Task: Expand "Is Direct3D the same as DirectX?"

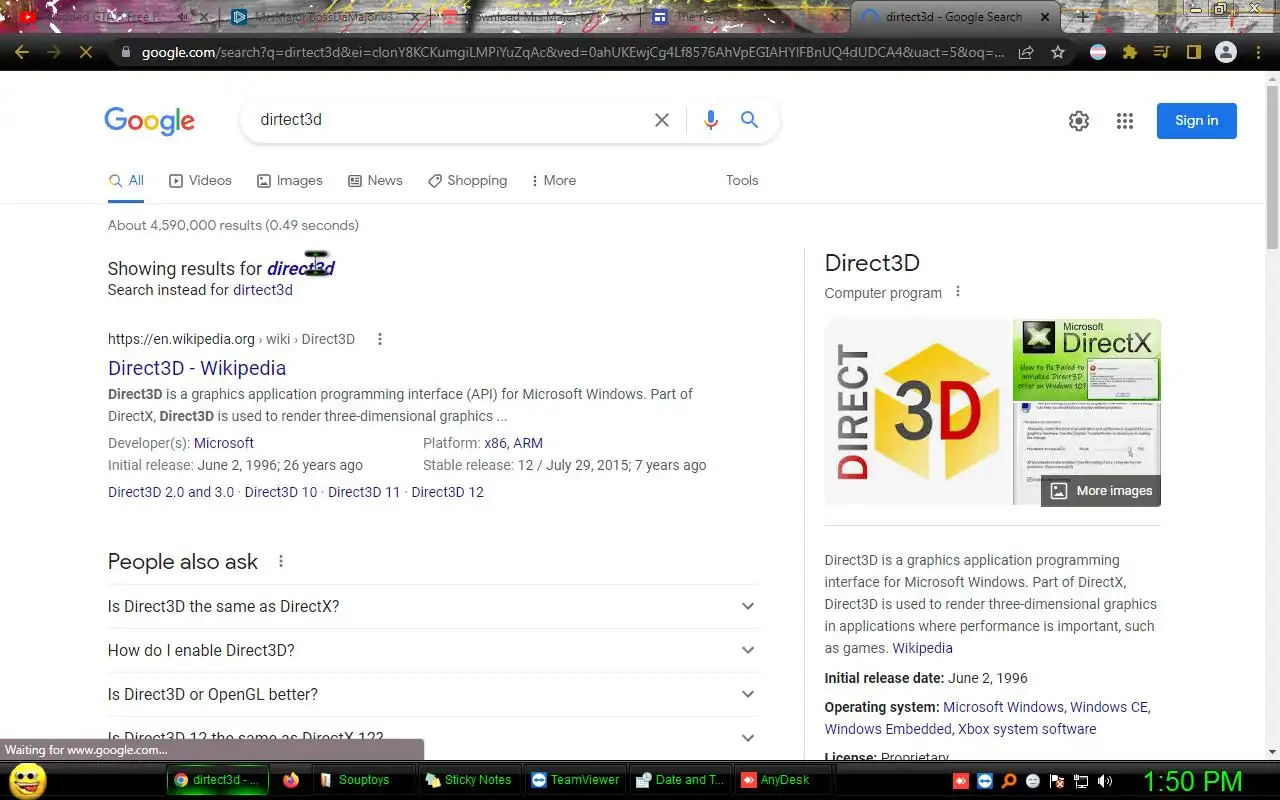Action: tap(433, 606)
